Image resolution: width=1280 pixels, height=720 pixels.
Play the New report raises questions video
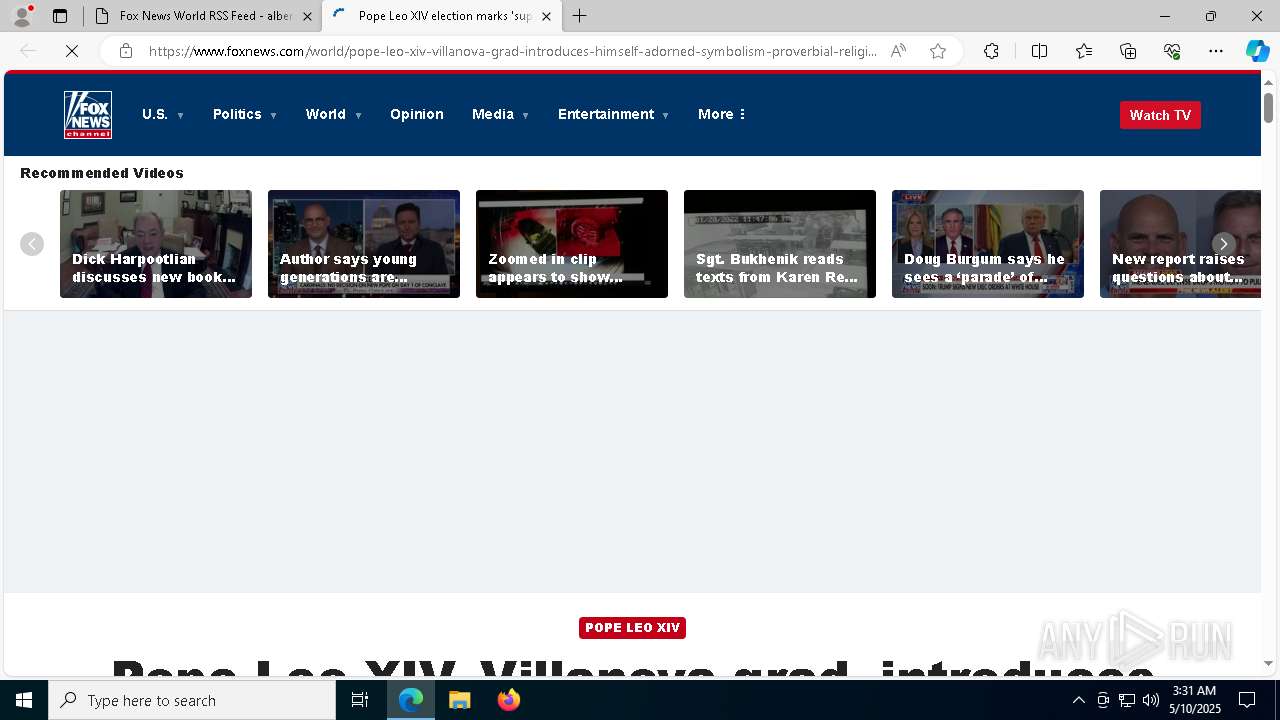(x=1180, y=244)
